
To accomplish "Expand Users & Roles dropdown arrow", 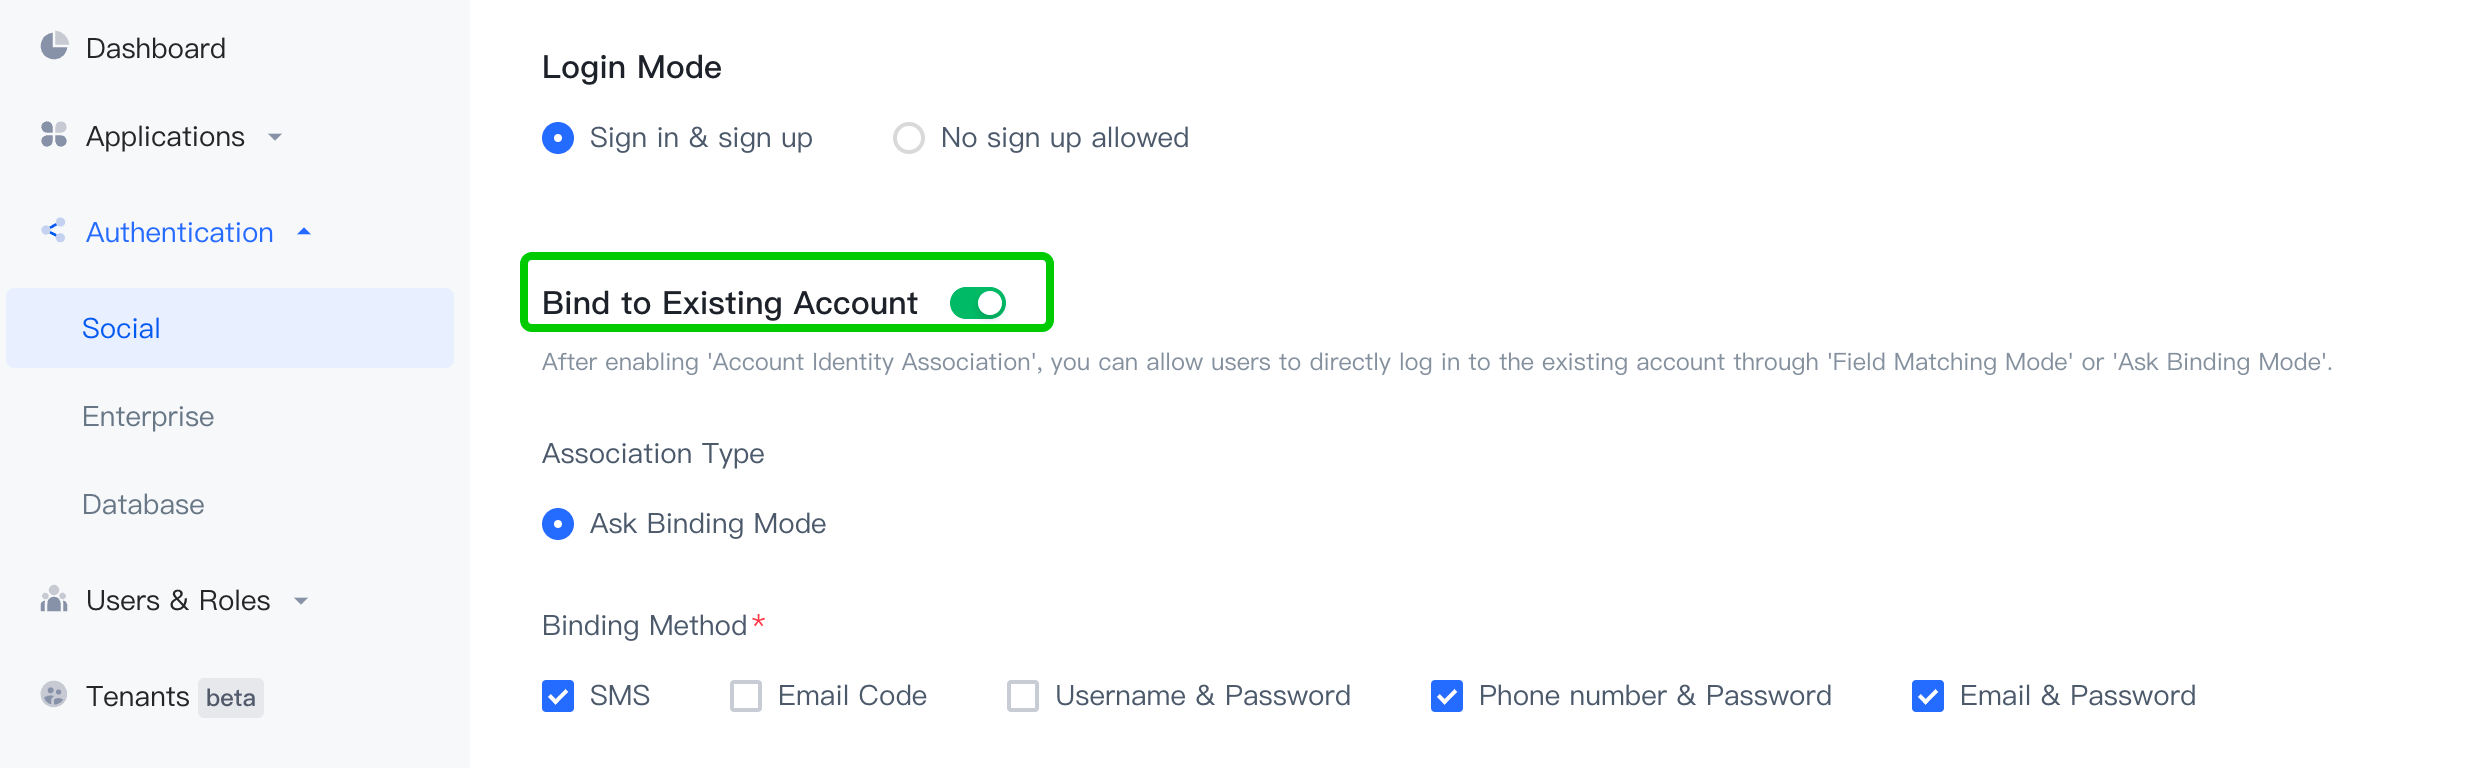I will [301, 601].
